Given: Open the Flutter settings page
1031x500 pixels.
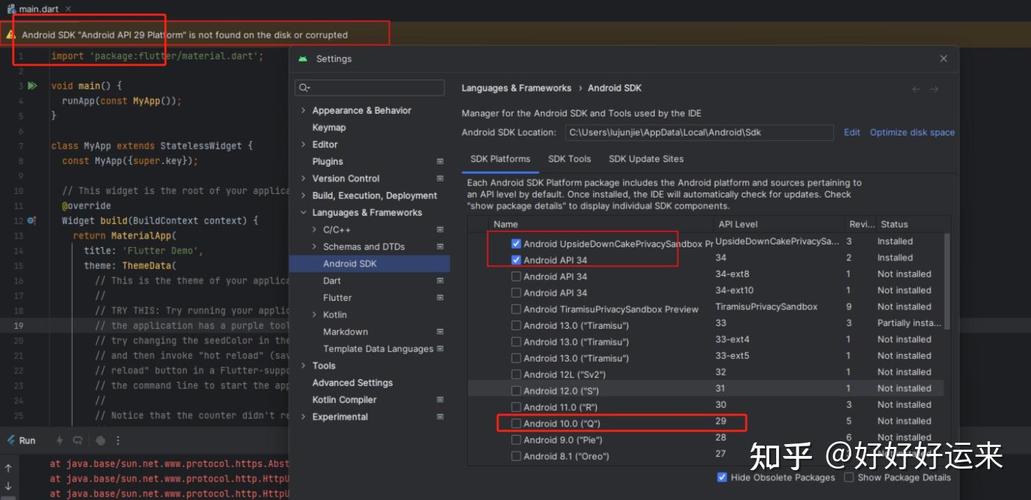Looking at the screenshot, I should coord(337,298).
